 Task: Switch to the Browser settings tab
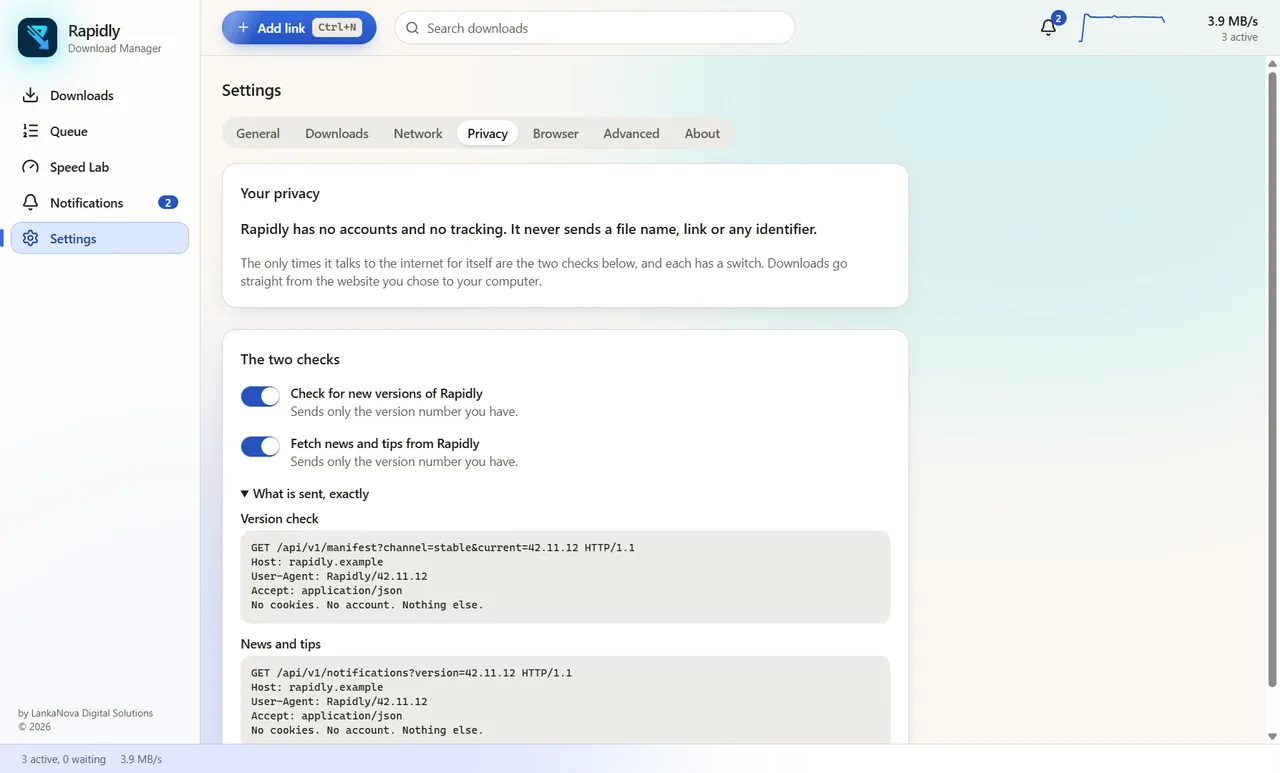click(556, 134)
